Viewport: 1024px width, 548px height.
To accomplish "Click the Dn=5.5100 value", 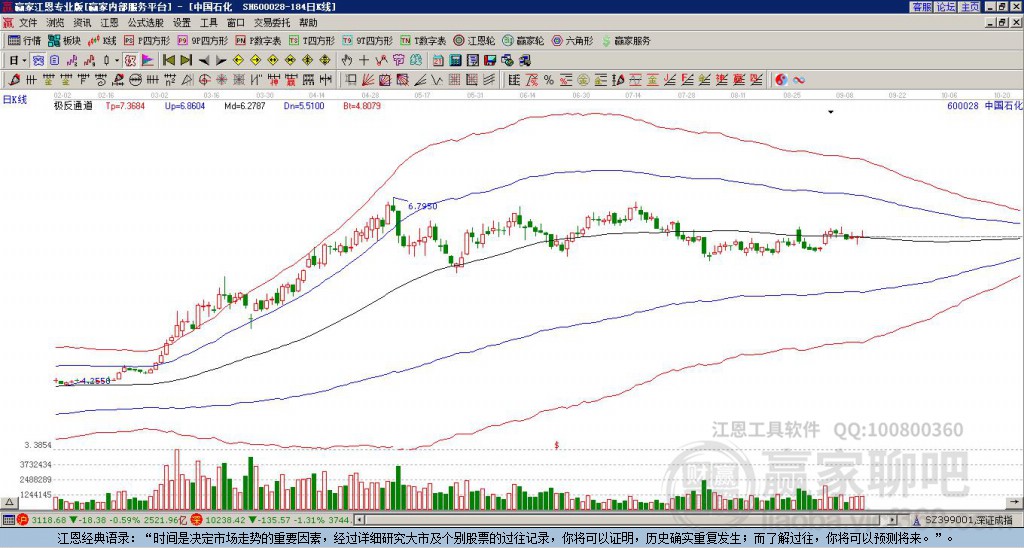I will (304, 106).
